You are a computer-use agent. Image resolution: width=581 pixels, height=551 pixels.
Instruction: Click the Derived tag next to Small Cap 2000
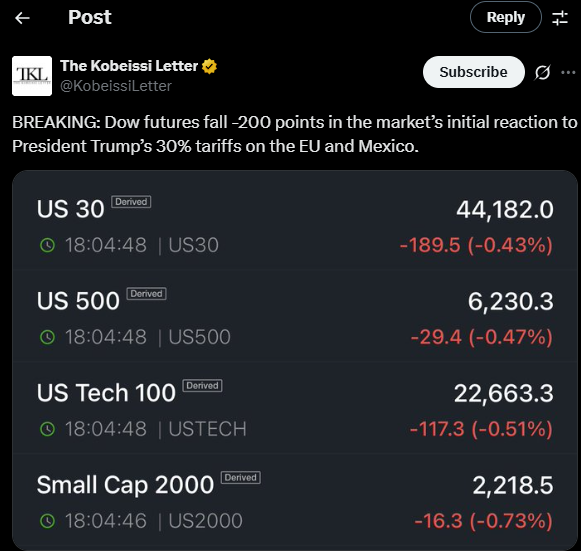[x=241, y=477]
